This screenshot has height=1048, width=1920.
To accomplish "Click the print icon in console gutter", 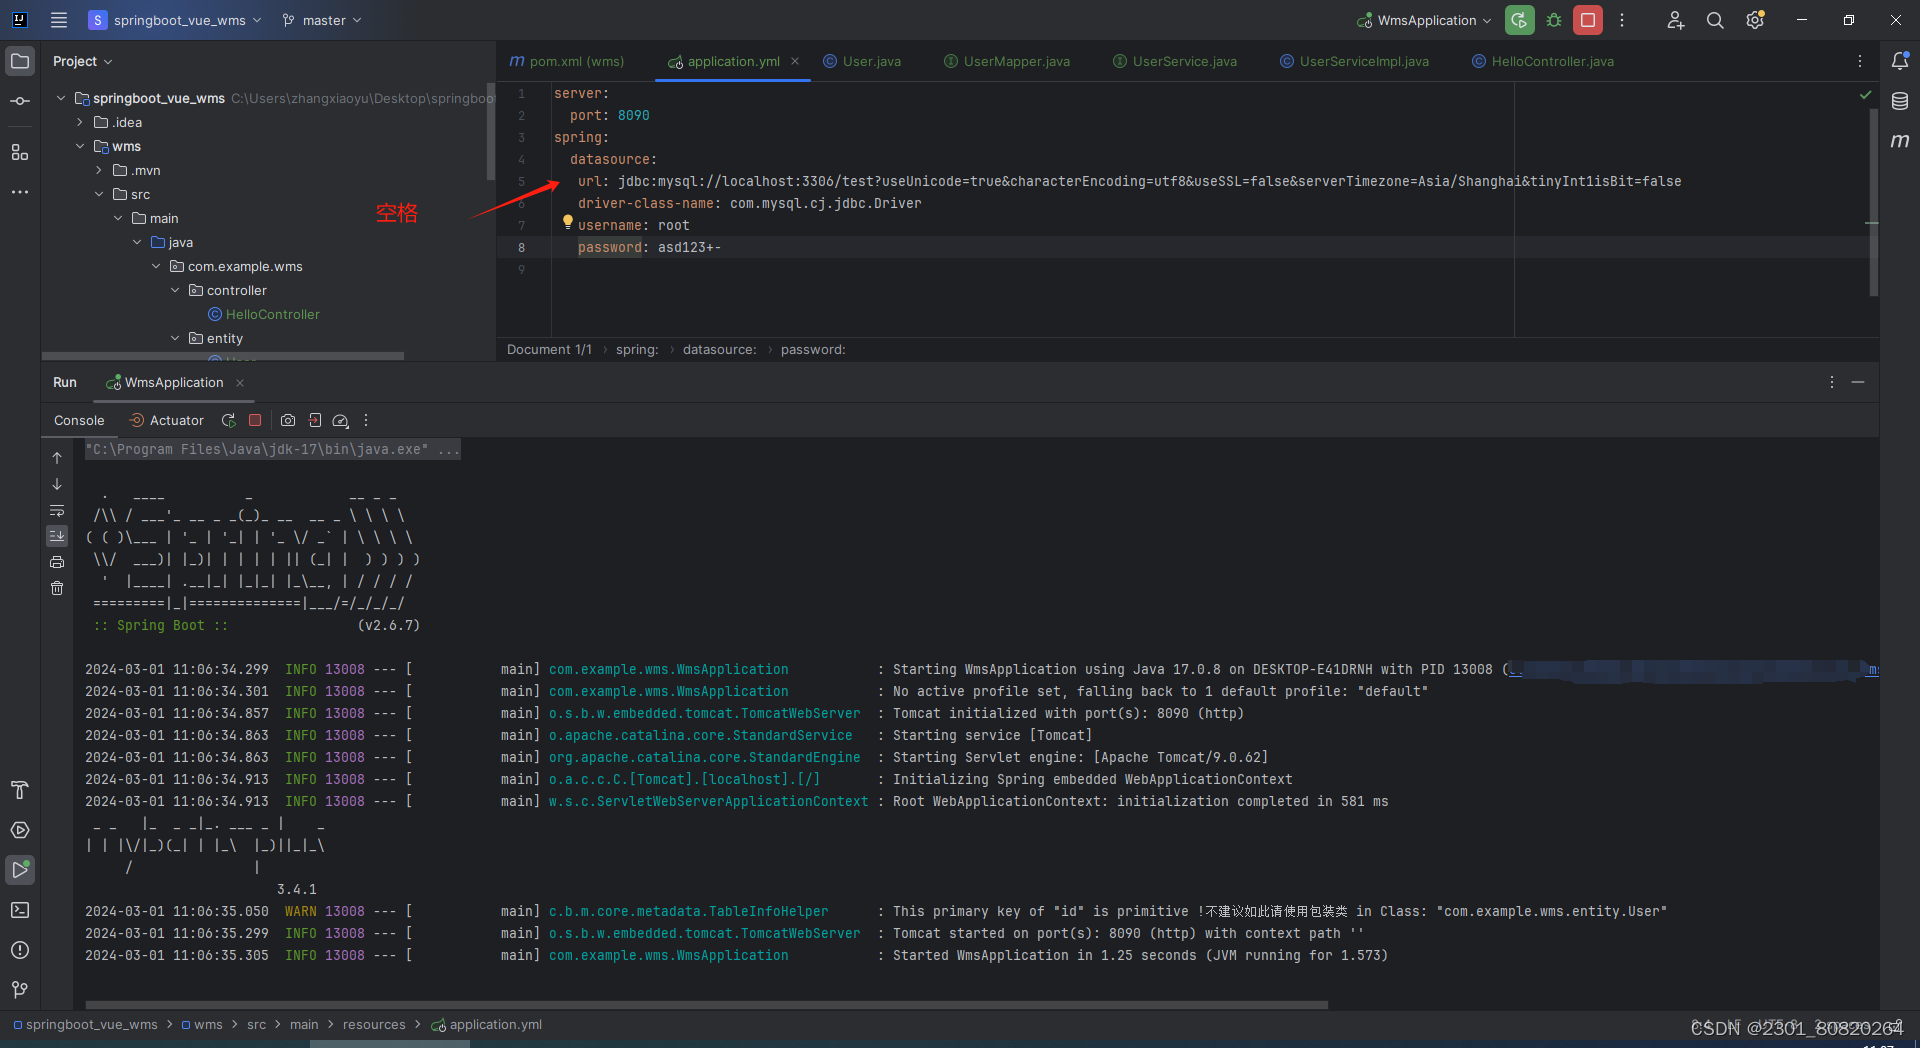I will 57,562.
